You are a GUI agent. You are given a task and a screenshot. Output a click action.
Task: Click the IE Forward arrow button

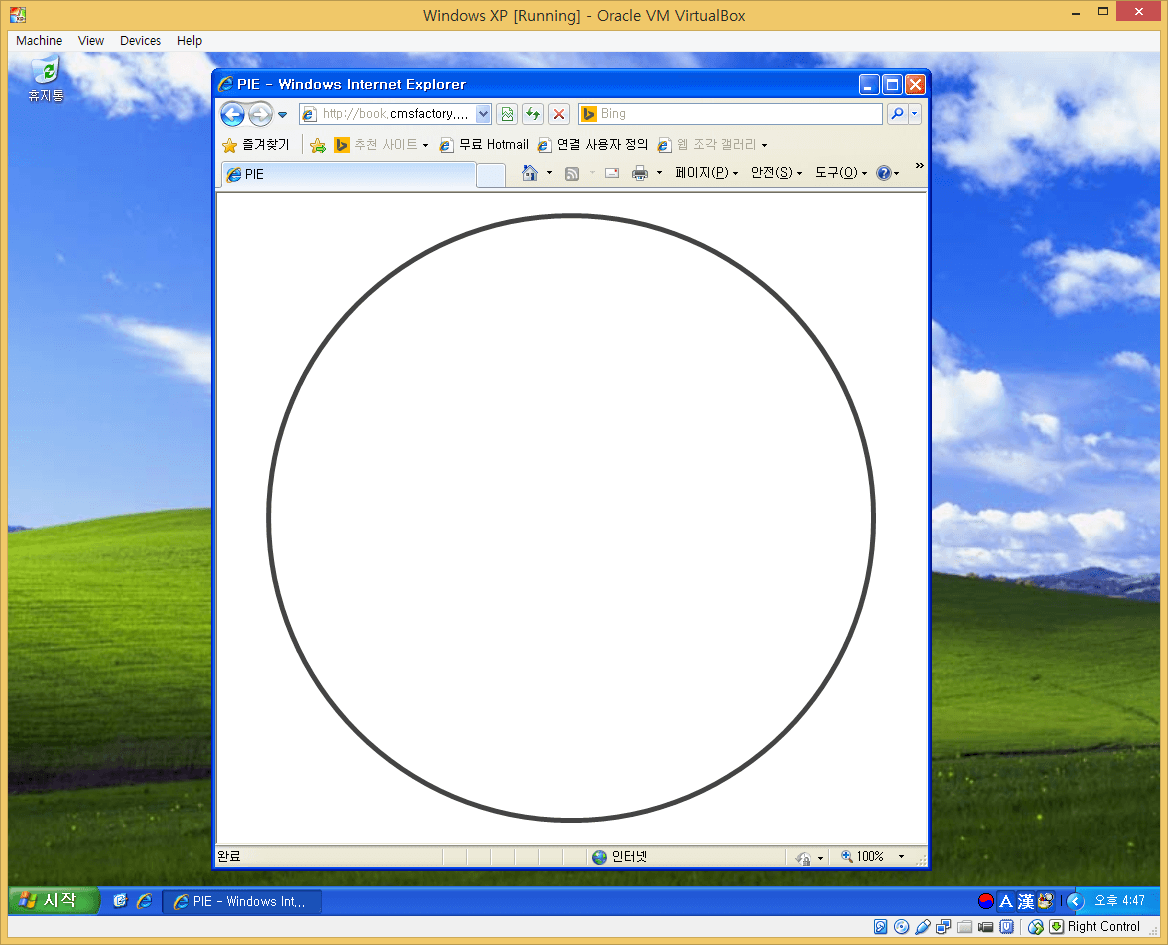[x=260, y=114]
